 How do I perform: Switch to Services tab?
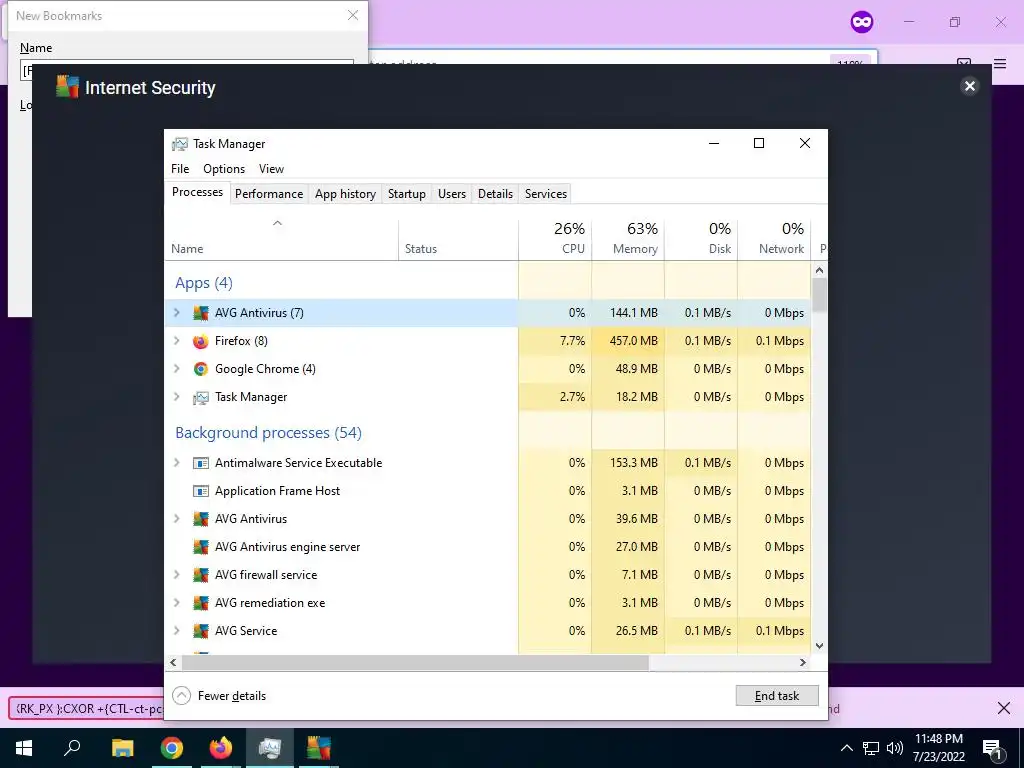[x=546, y=194]
